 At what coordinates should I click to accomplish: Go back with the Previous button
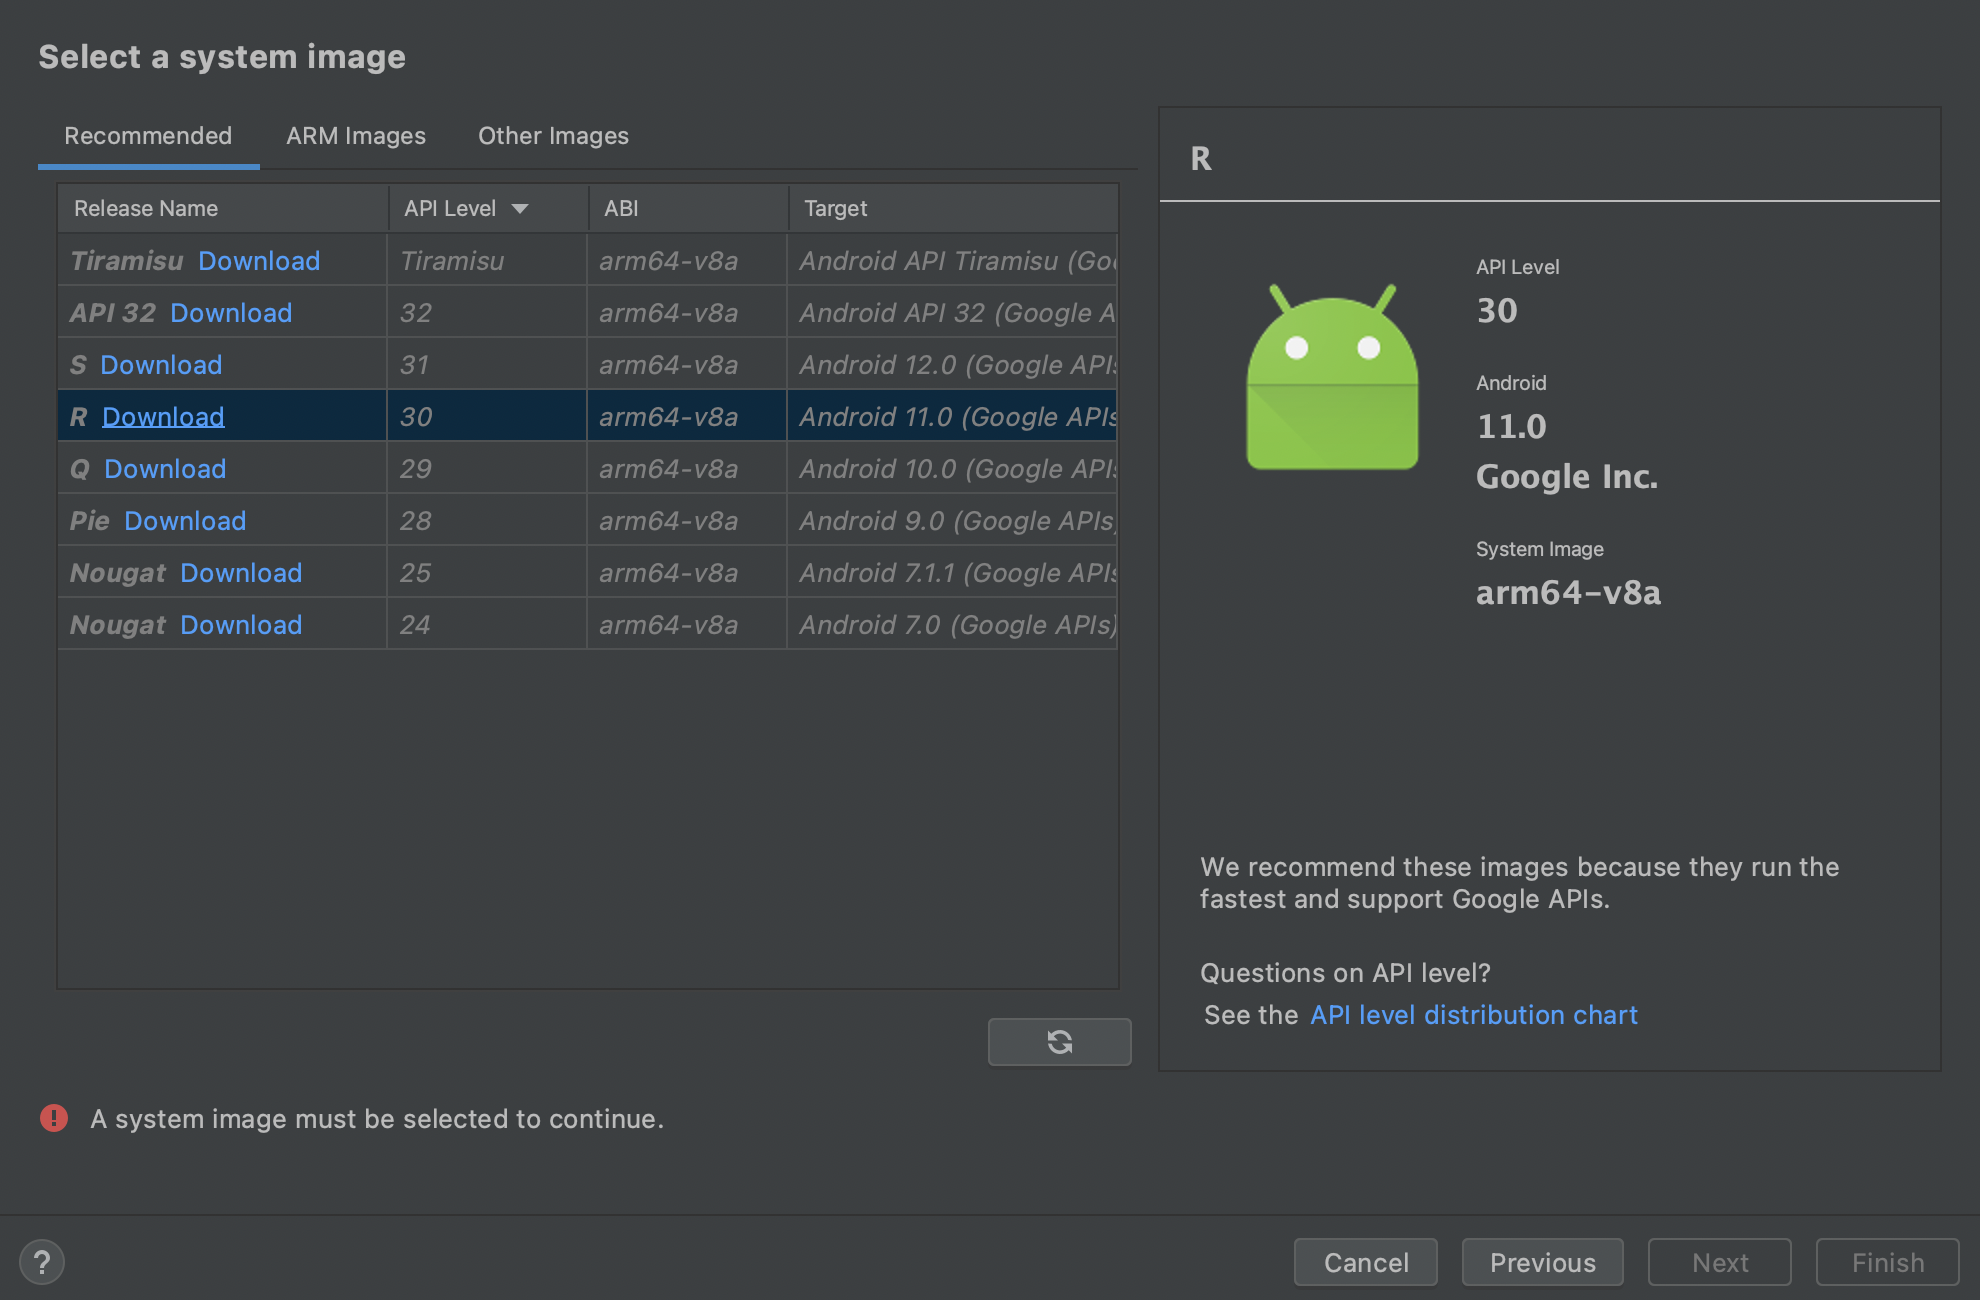pos(1543,1262)
